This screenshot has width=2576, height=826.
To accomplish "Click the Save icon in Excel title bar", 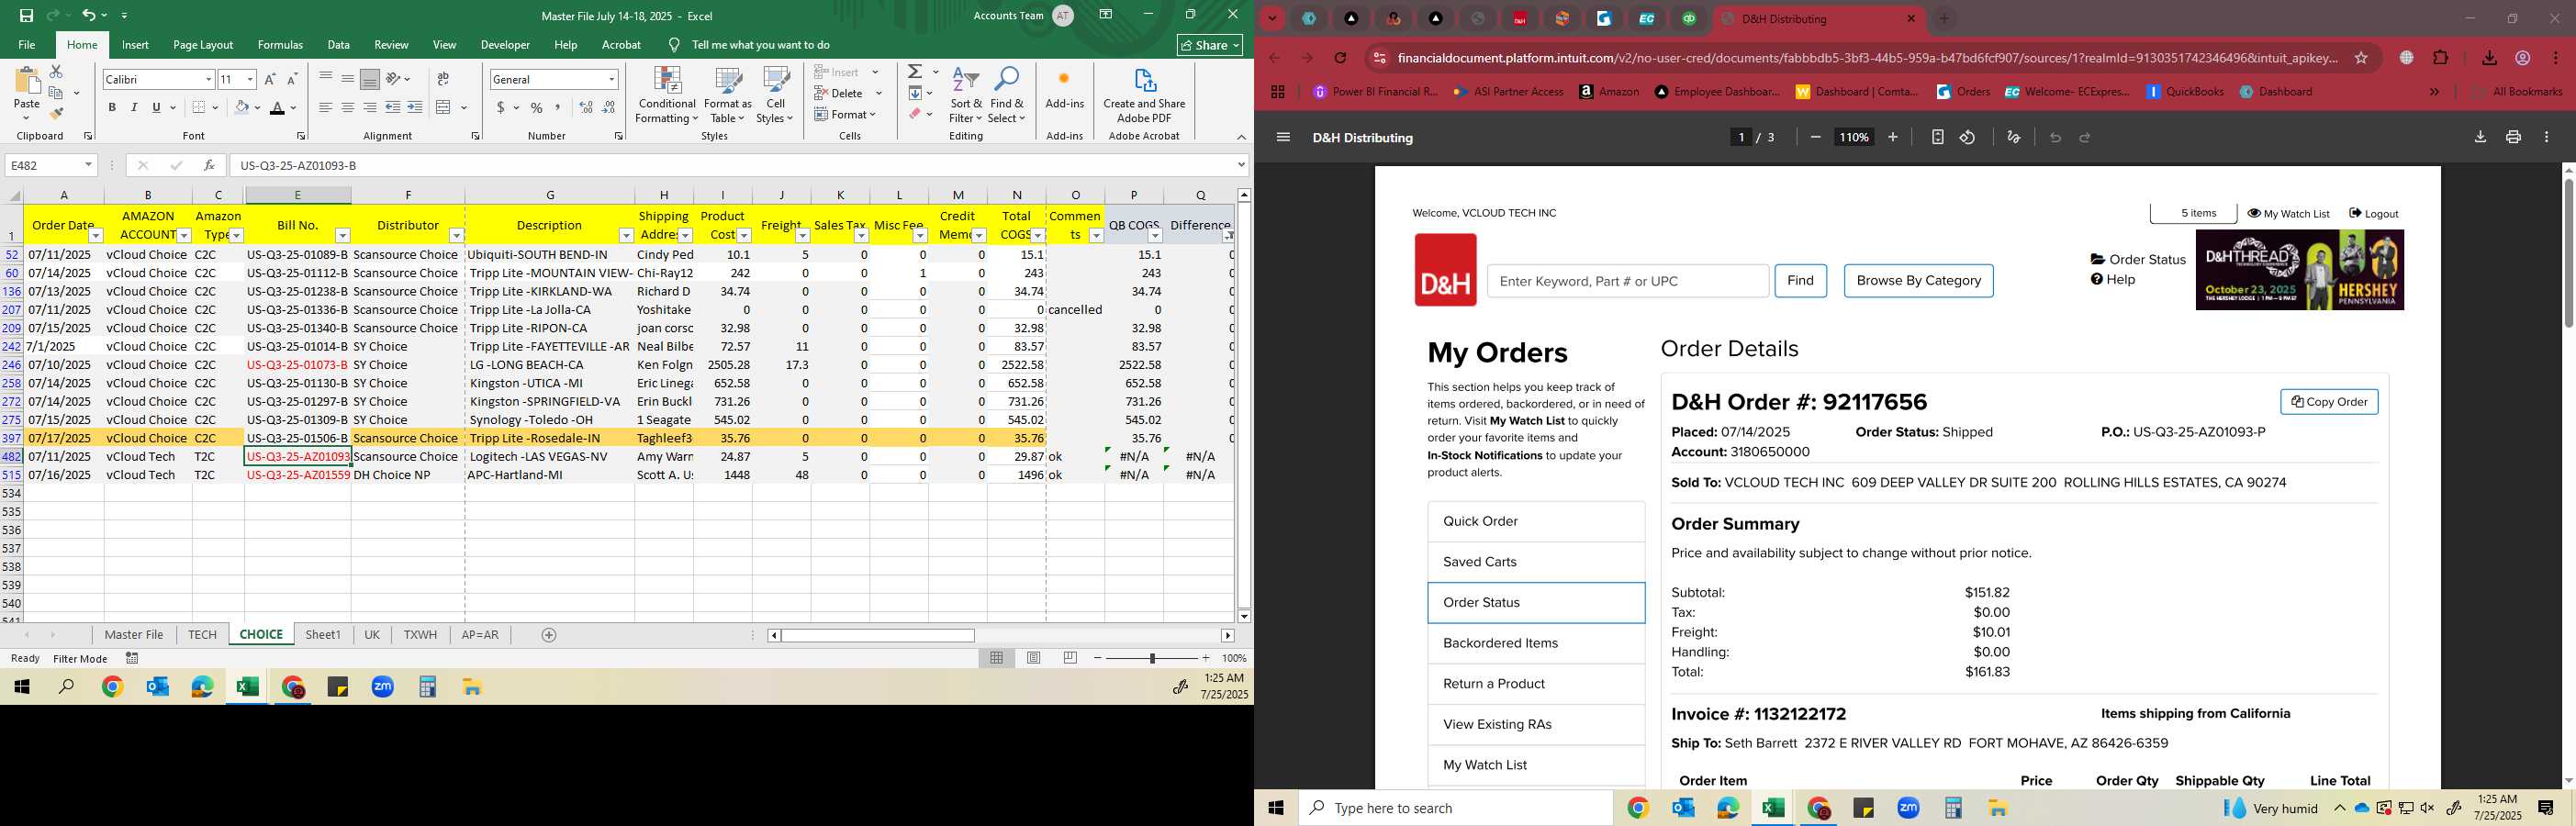I will [x=27, y=15].
